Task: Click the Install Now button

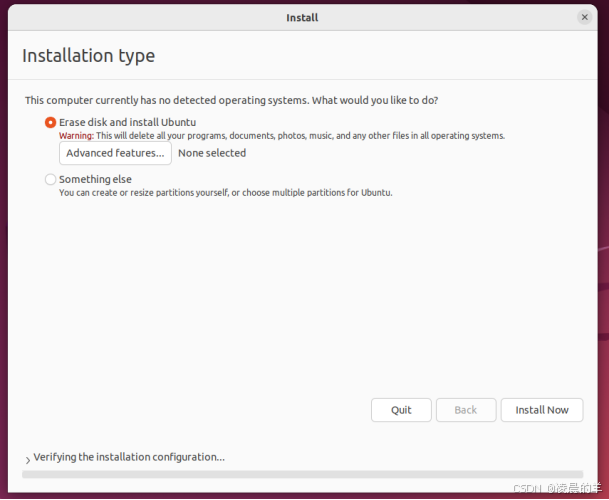Action: (542, 410)
